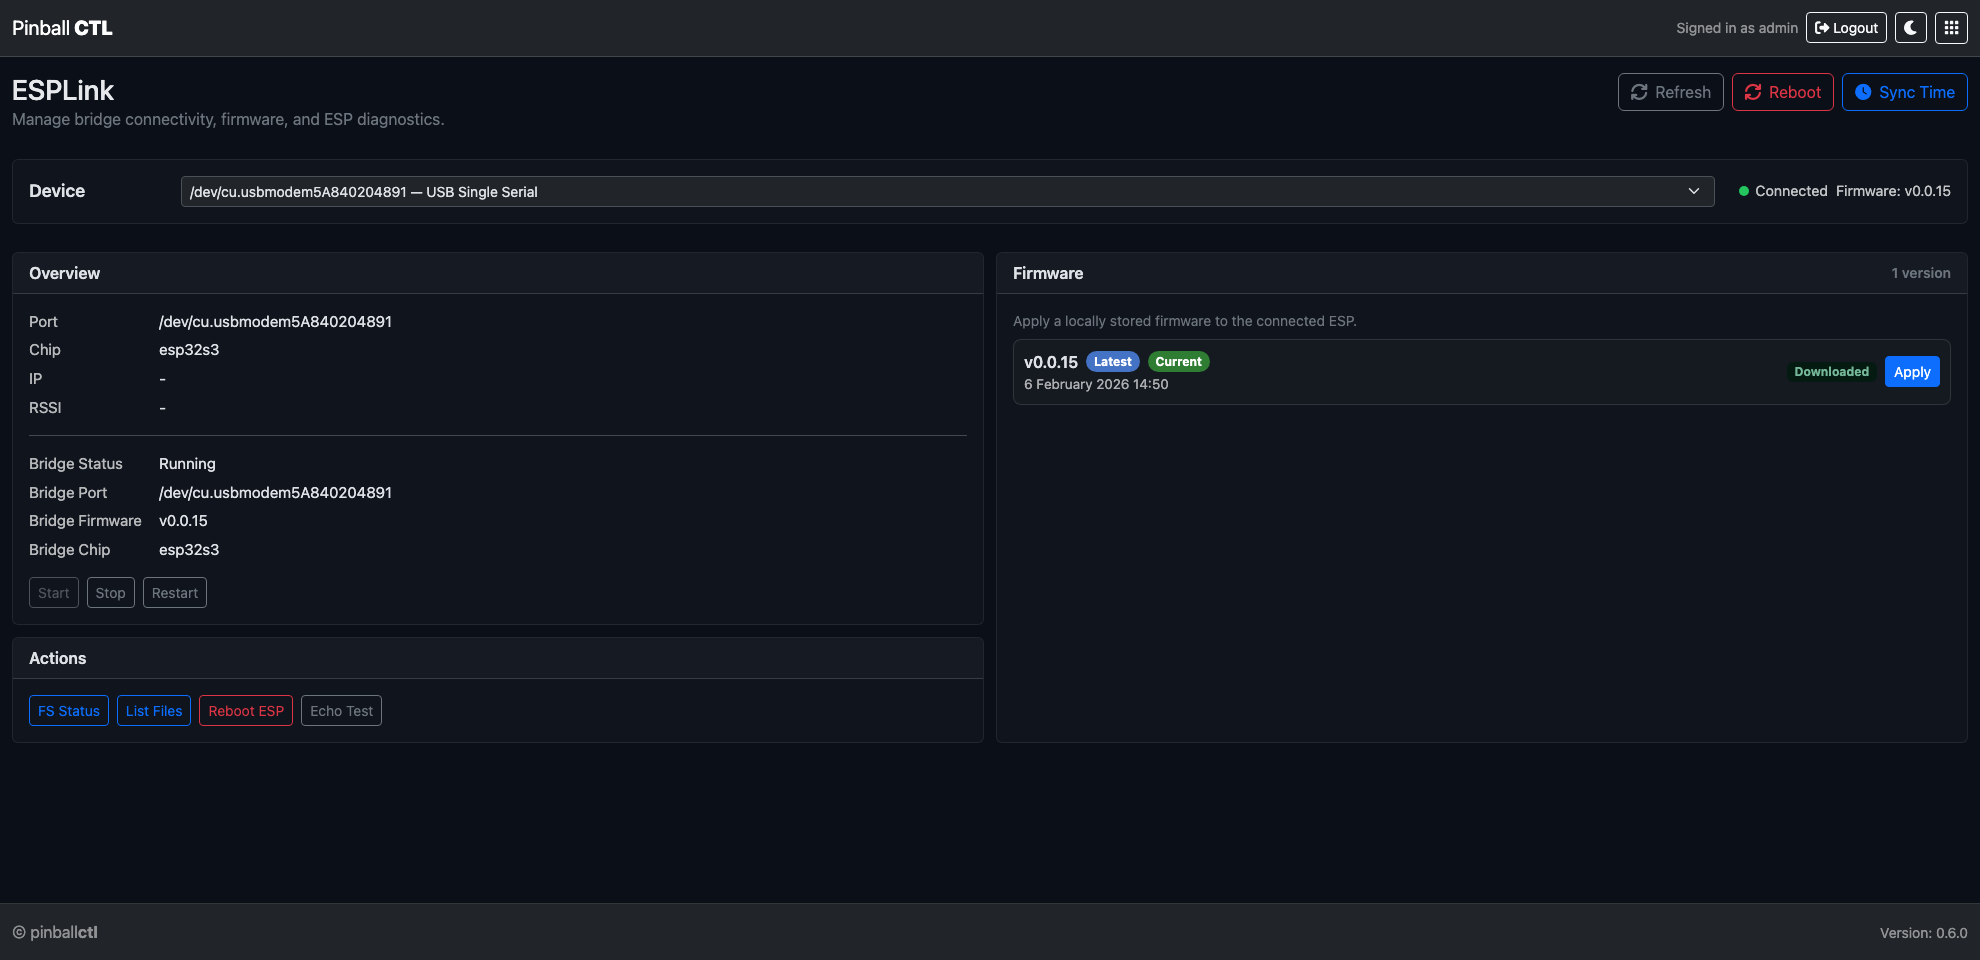Click Reboot ESP action

pos(246,711)
